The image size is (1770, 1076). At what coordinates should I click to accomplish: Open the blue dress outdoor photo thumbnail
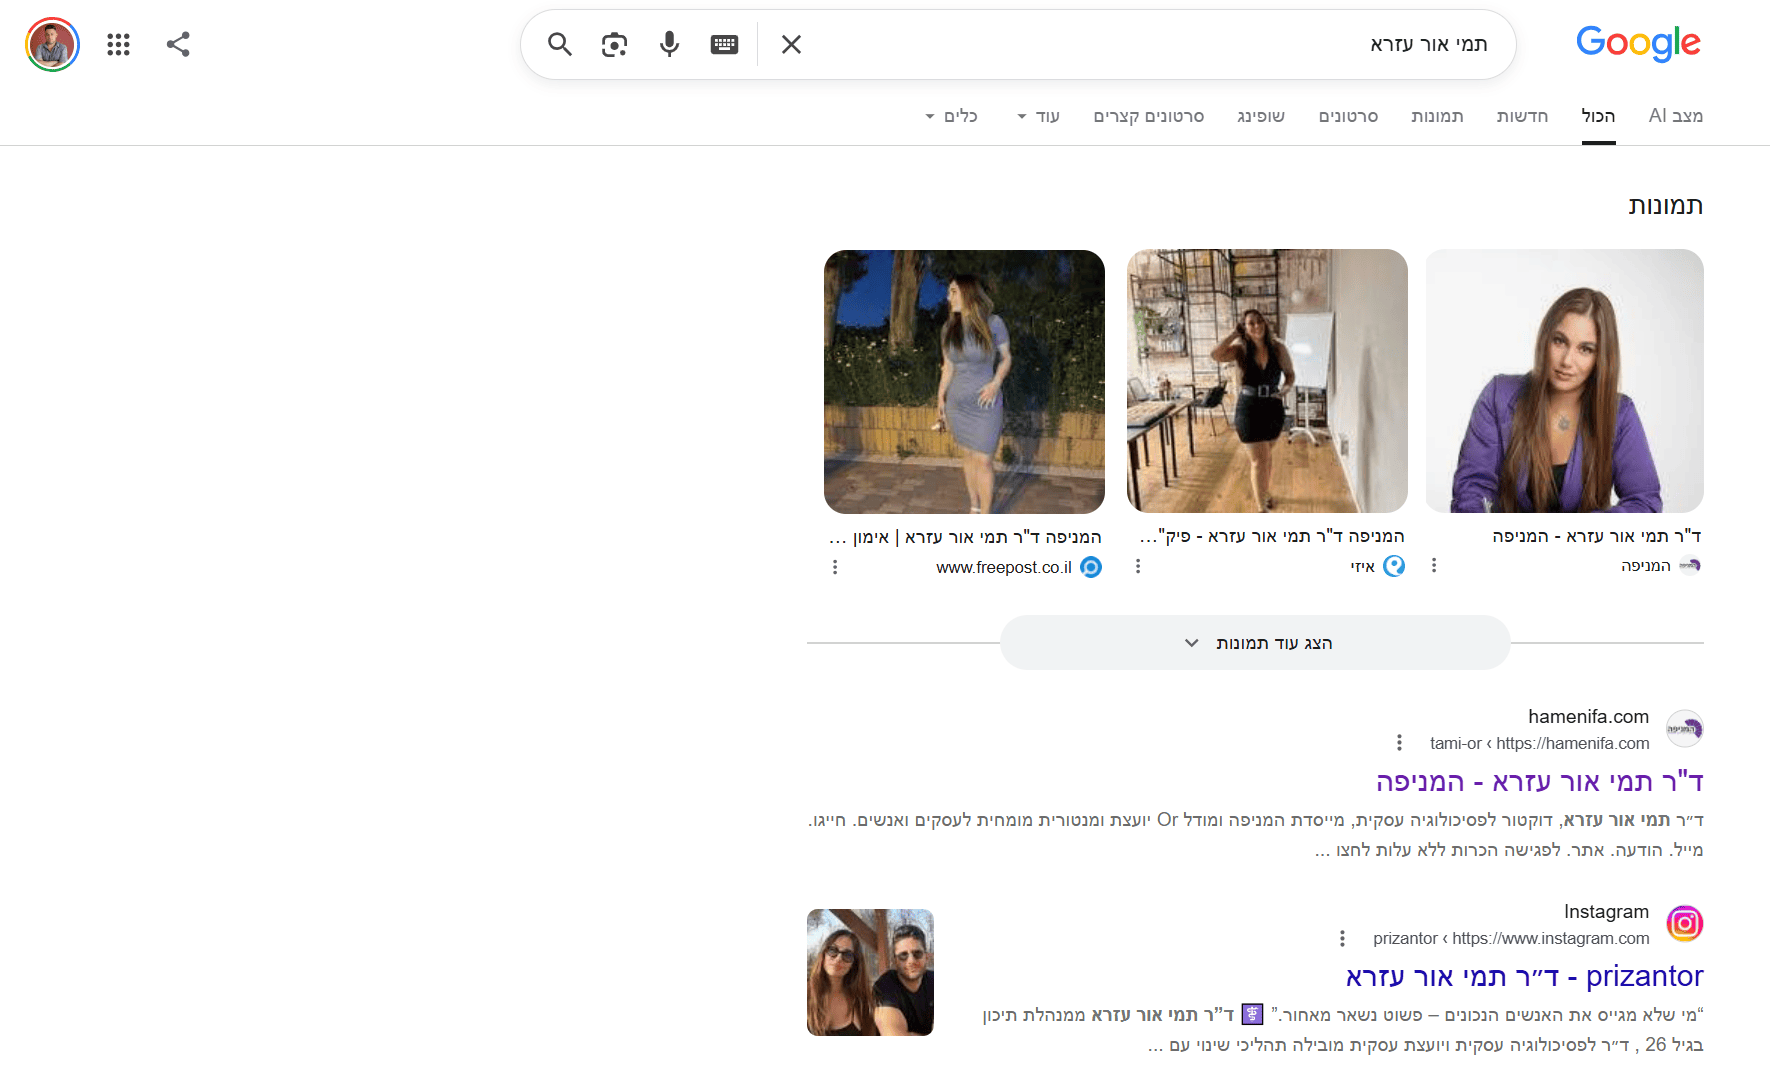pos(964,381)
